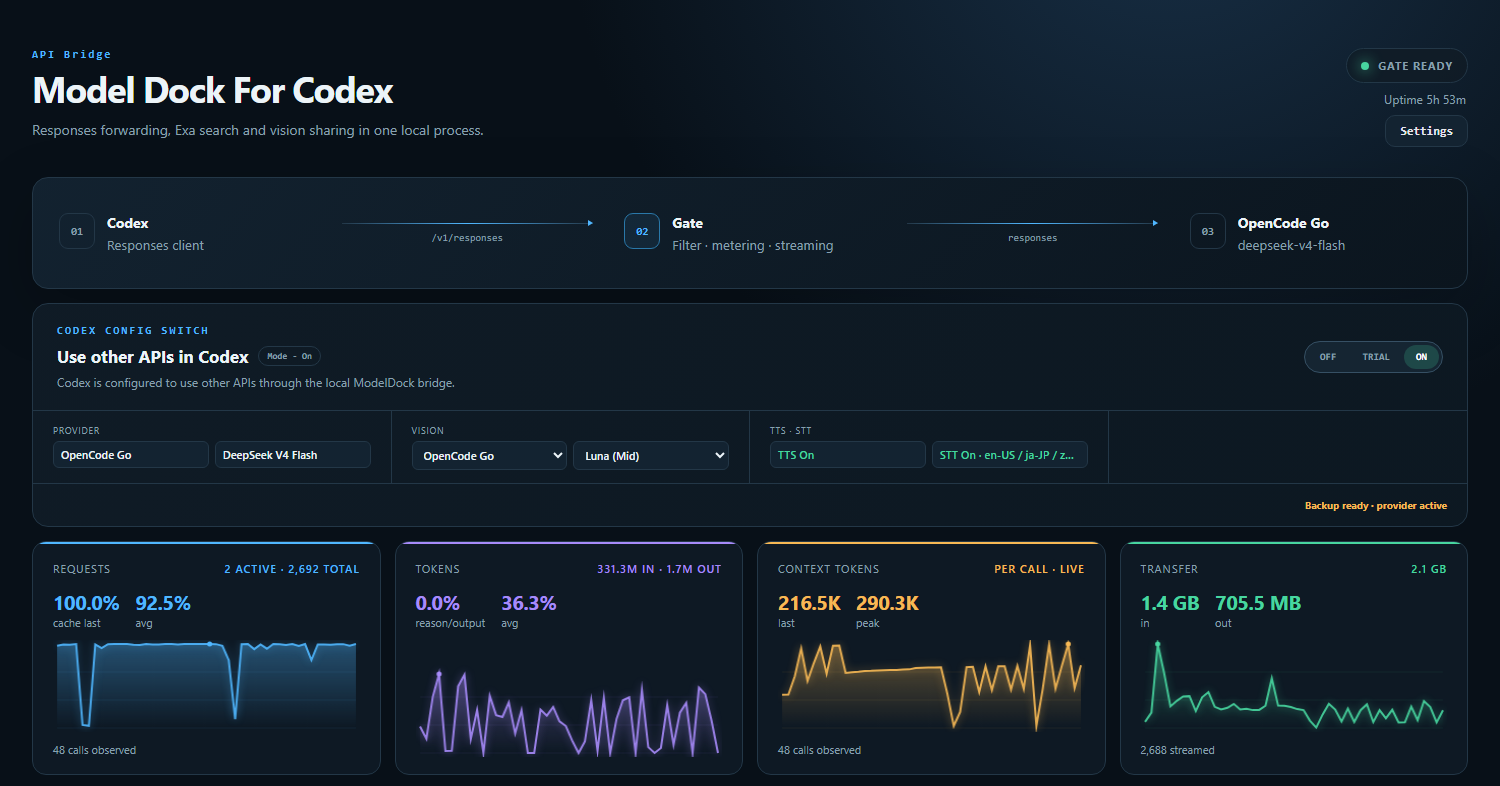Click the 'Use other APIs in Codex' heading
1500x786 pixels.
(x=153, y=357)
